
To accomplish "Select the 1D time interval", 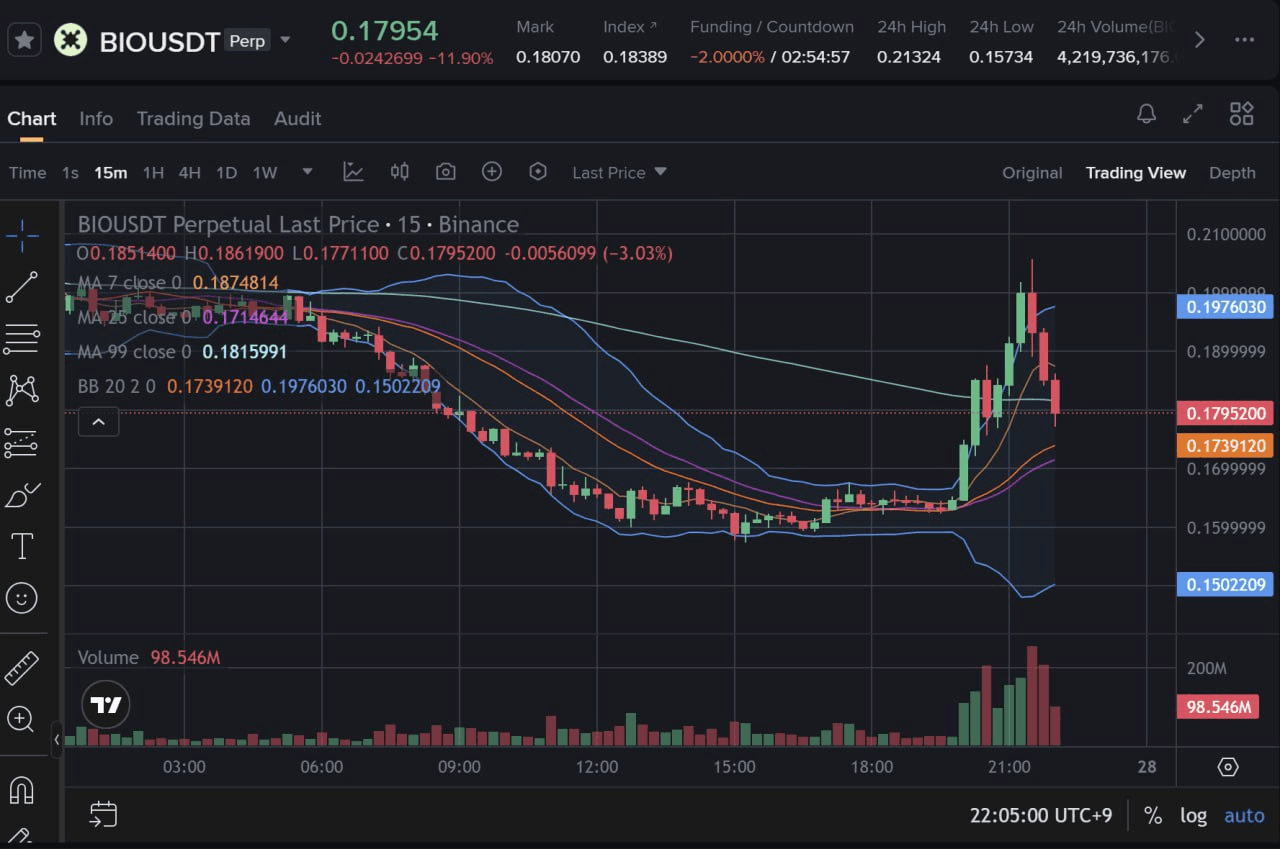I will (x=227, y=172).
